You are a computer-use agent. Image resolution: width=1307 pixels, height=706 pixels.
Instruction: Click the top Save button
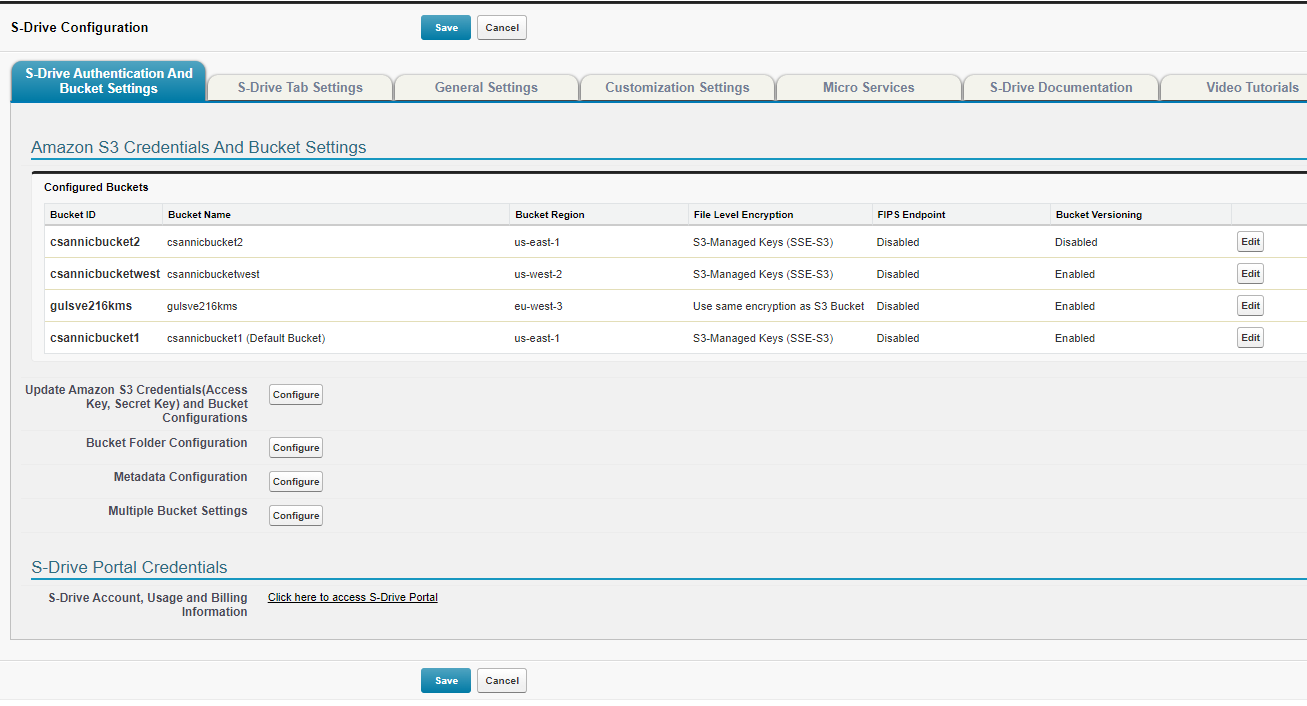(x=446, y=28)
